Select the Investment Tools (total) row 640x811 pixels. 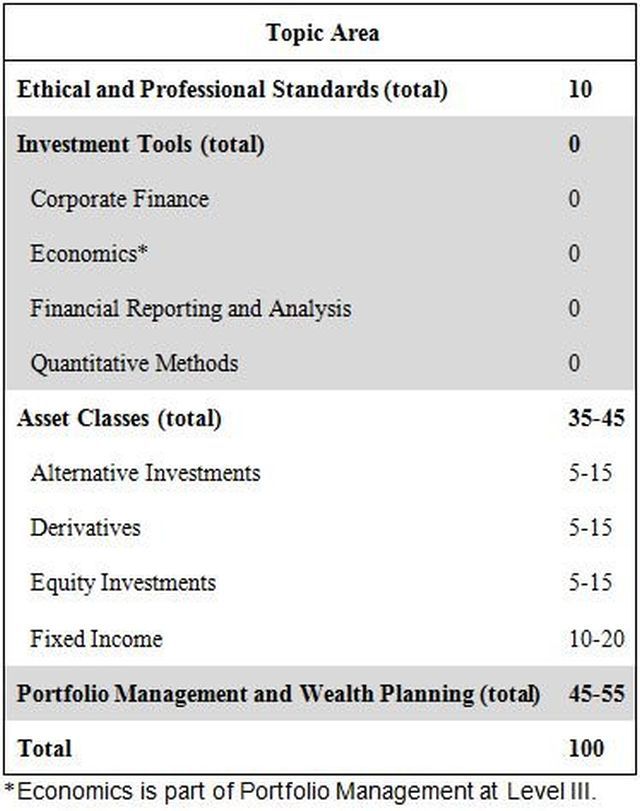pyautogui.click(x=320, y=144)
